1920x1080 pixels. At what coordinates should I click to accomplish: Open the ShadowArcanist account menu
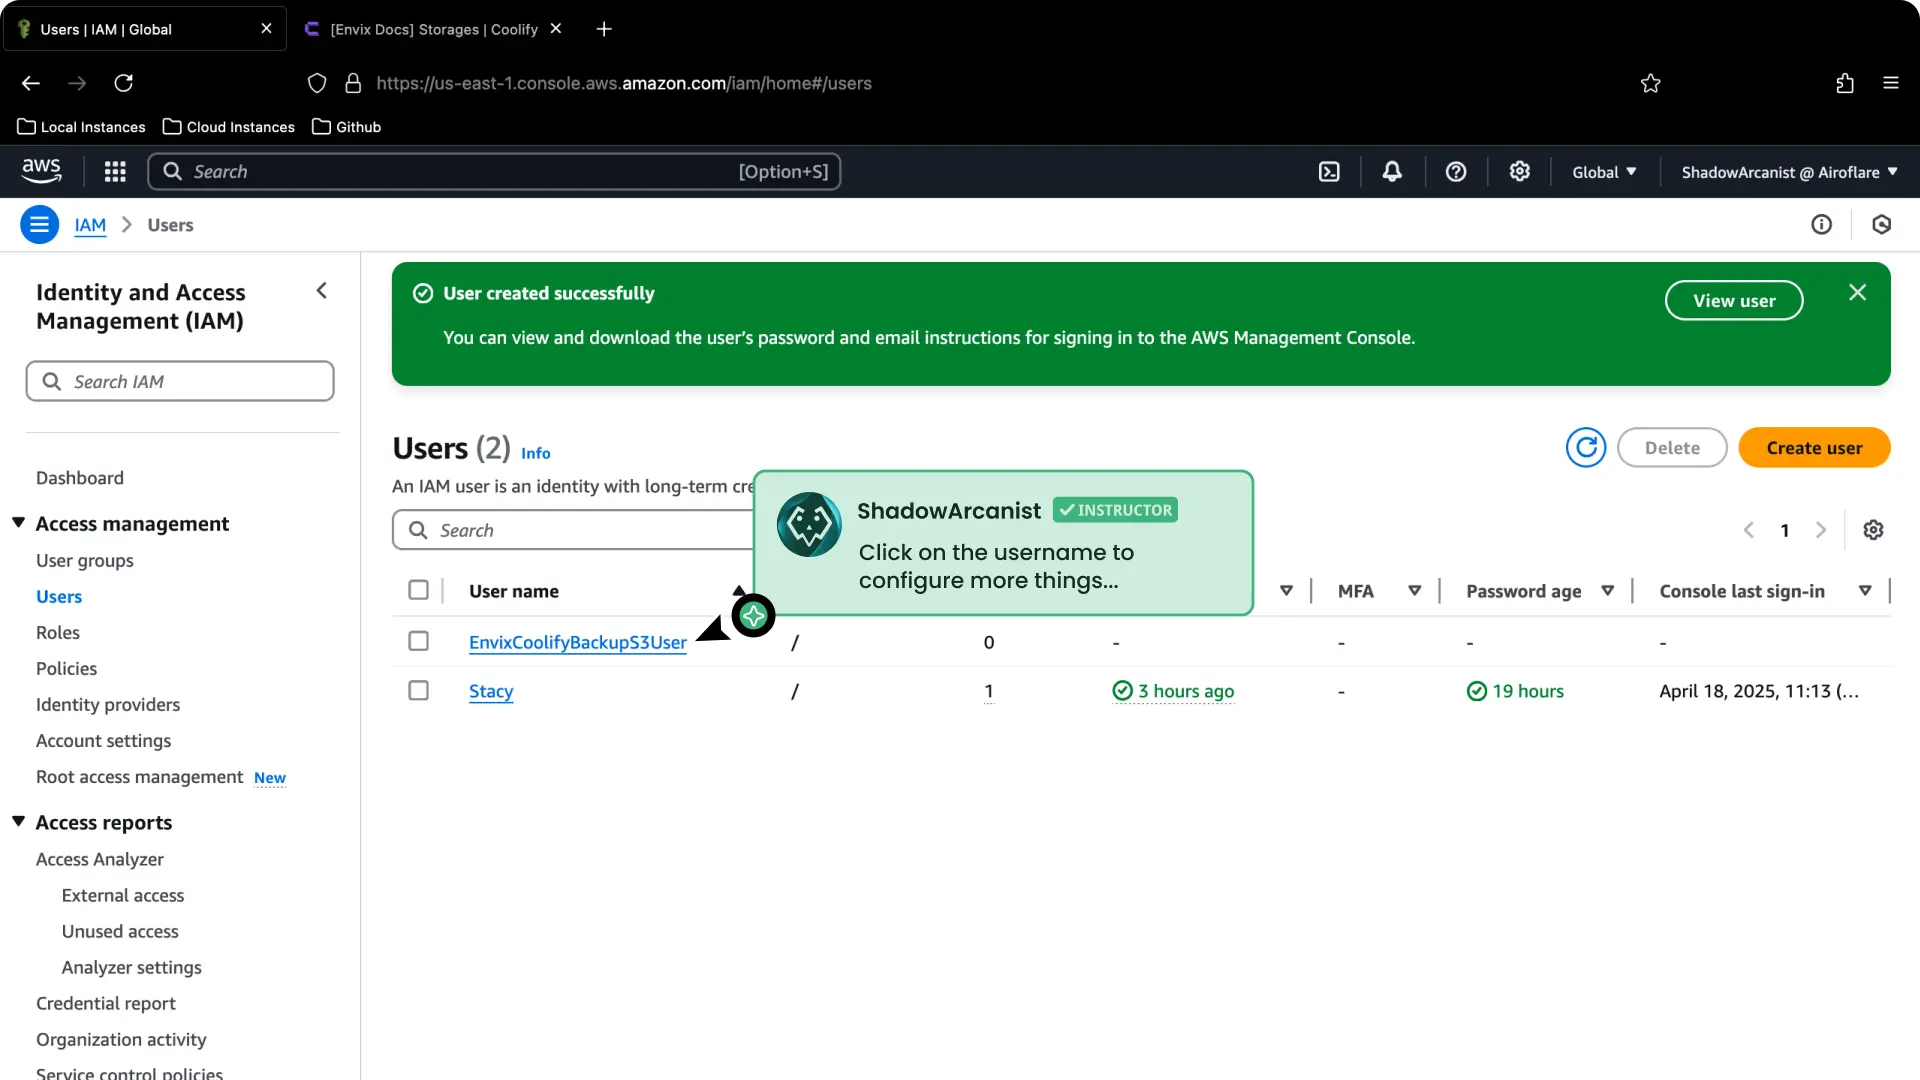tap(1788, 171)
